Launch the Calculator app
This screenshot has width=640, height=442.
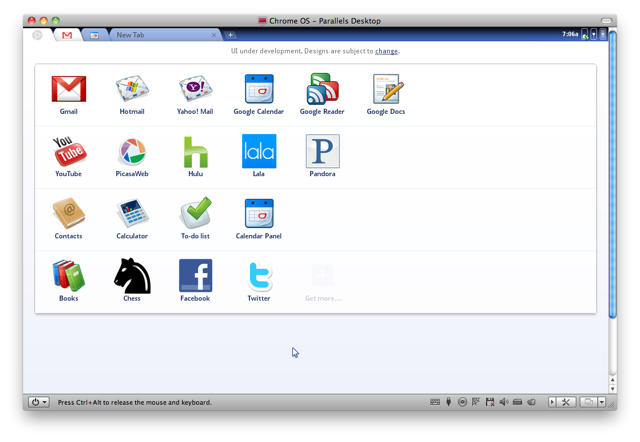point(132,213)
